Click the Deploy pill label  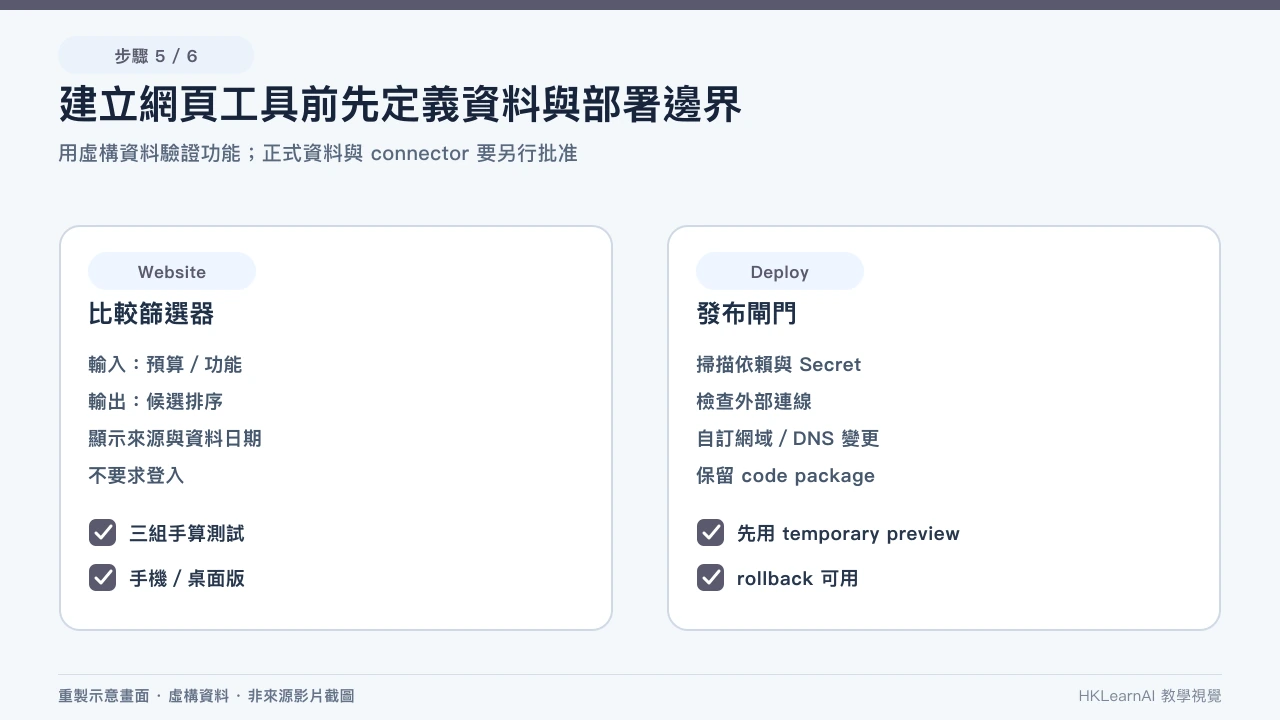(780, 271)
